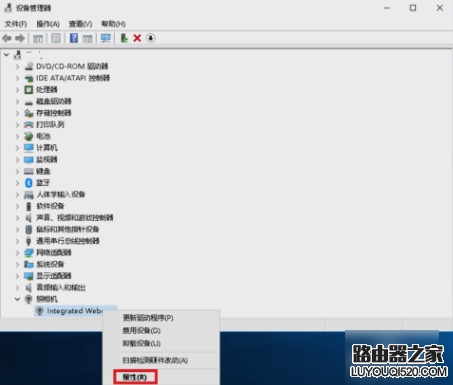Expand the DVD/CD-ROM 驱动器 category
The width and height of the screenshot is (453, 385).
coord(17,66)
